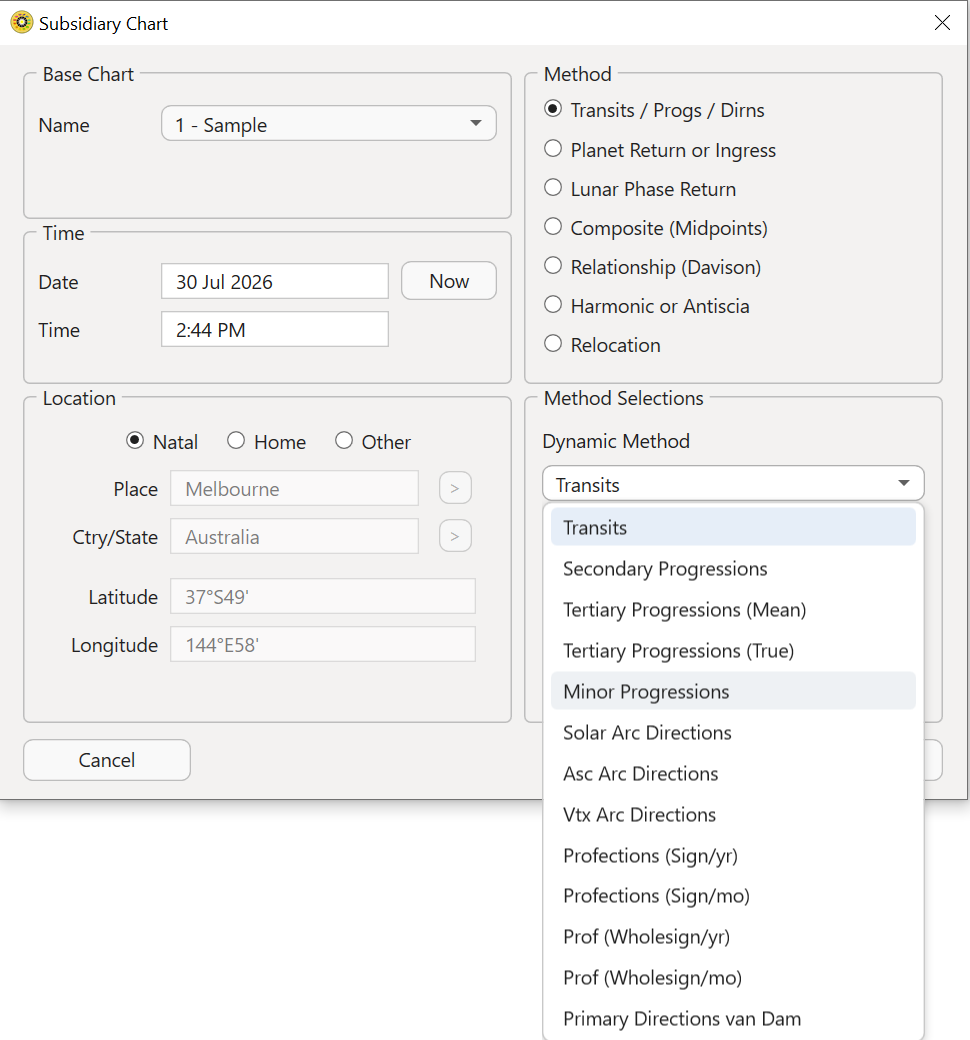Viewport: 970px width, 1040px height.
Task: Select Solar Arc Directions
Action: 733,732
